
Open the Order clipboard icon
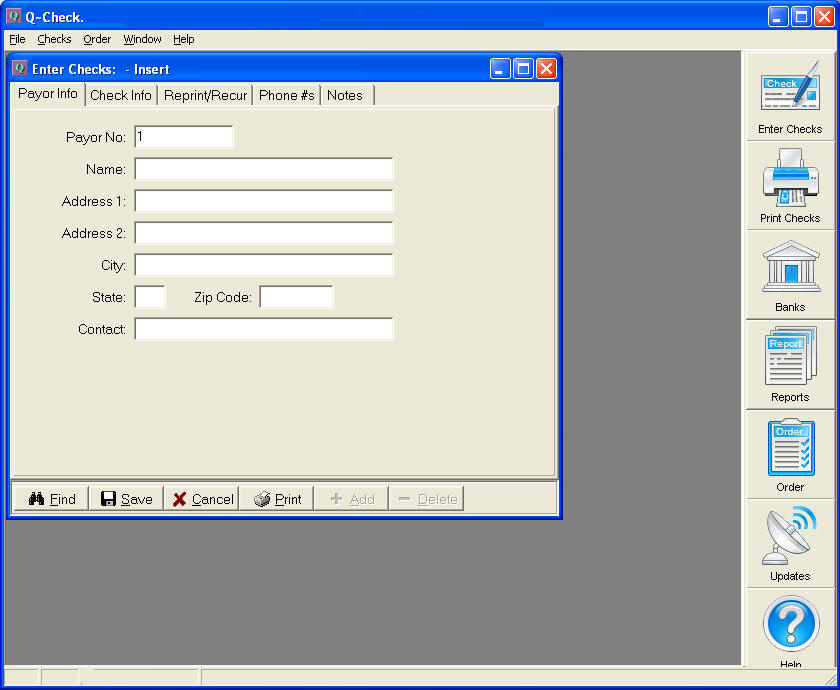click(790, 455)
